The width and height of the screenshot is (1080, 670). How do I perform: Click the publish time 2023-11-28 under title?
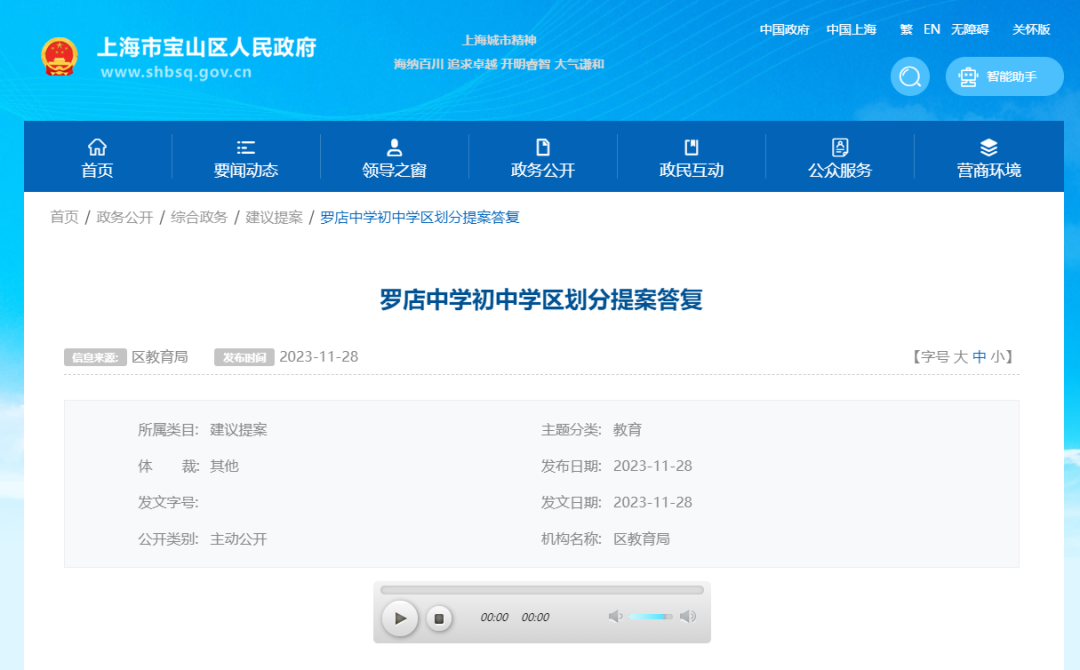318,357
